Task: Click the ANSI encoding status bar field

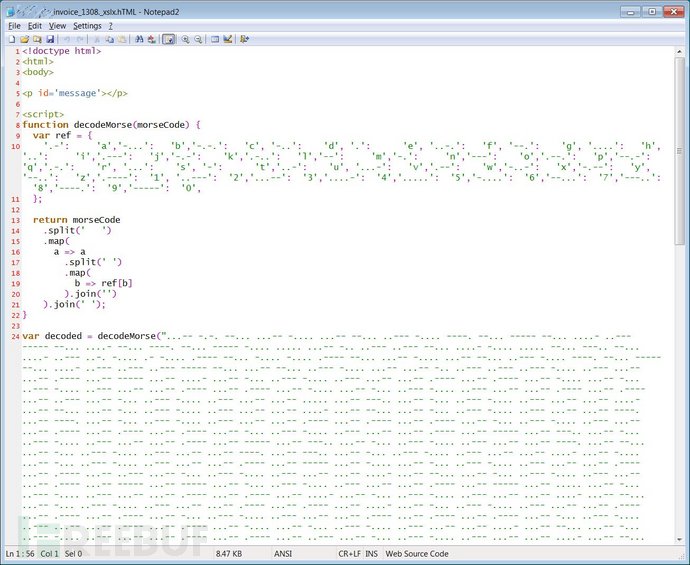Action: coord(283,553)
